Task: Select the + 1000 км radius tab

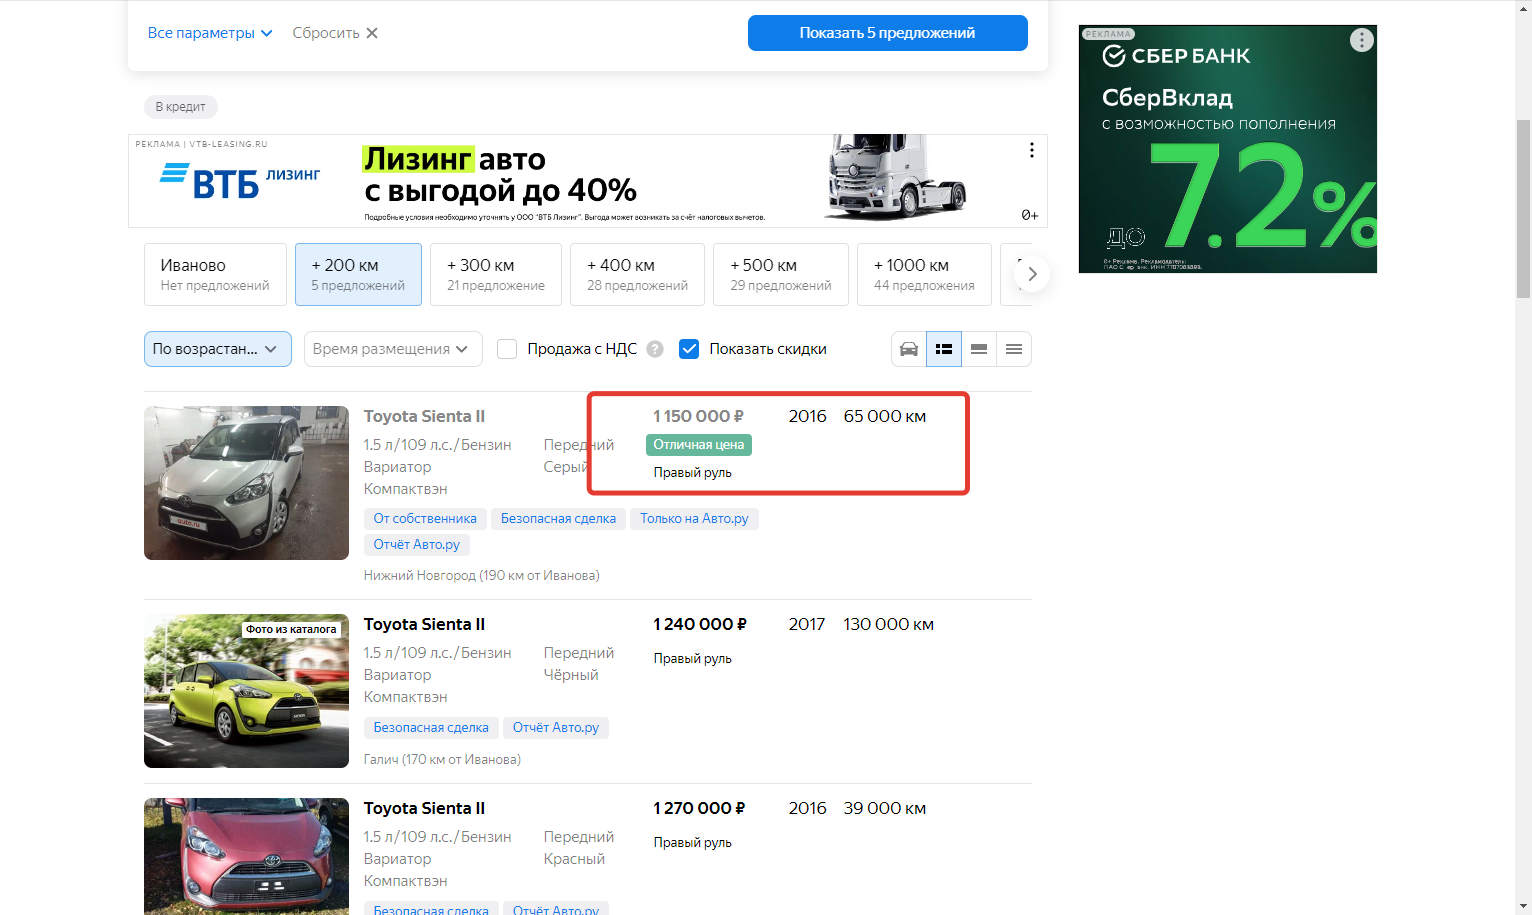Action: point(924,274)
